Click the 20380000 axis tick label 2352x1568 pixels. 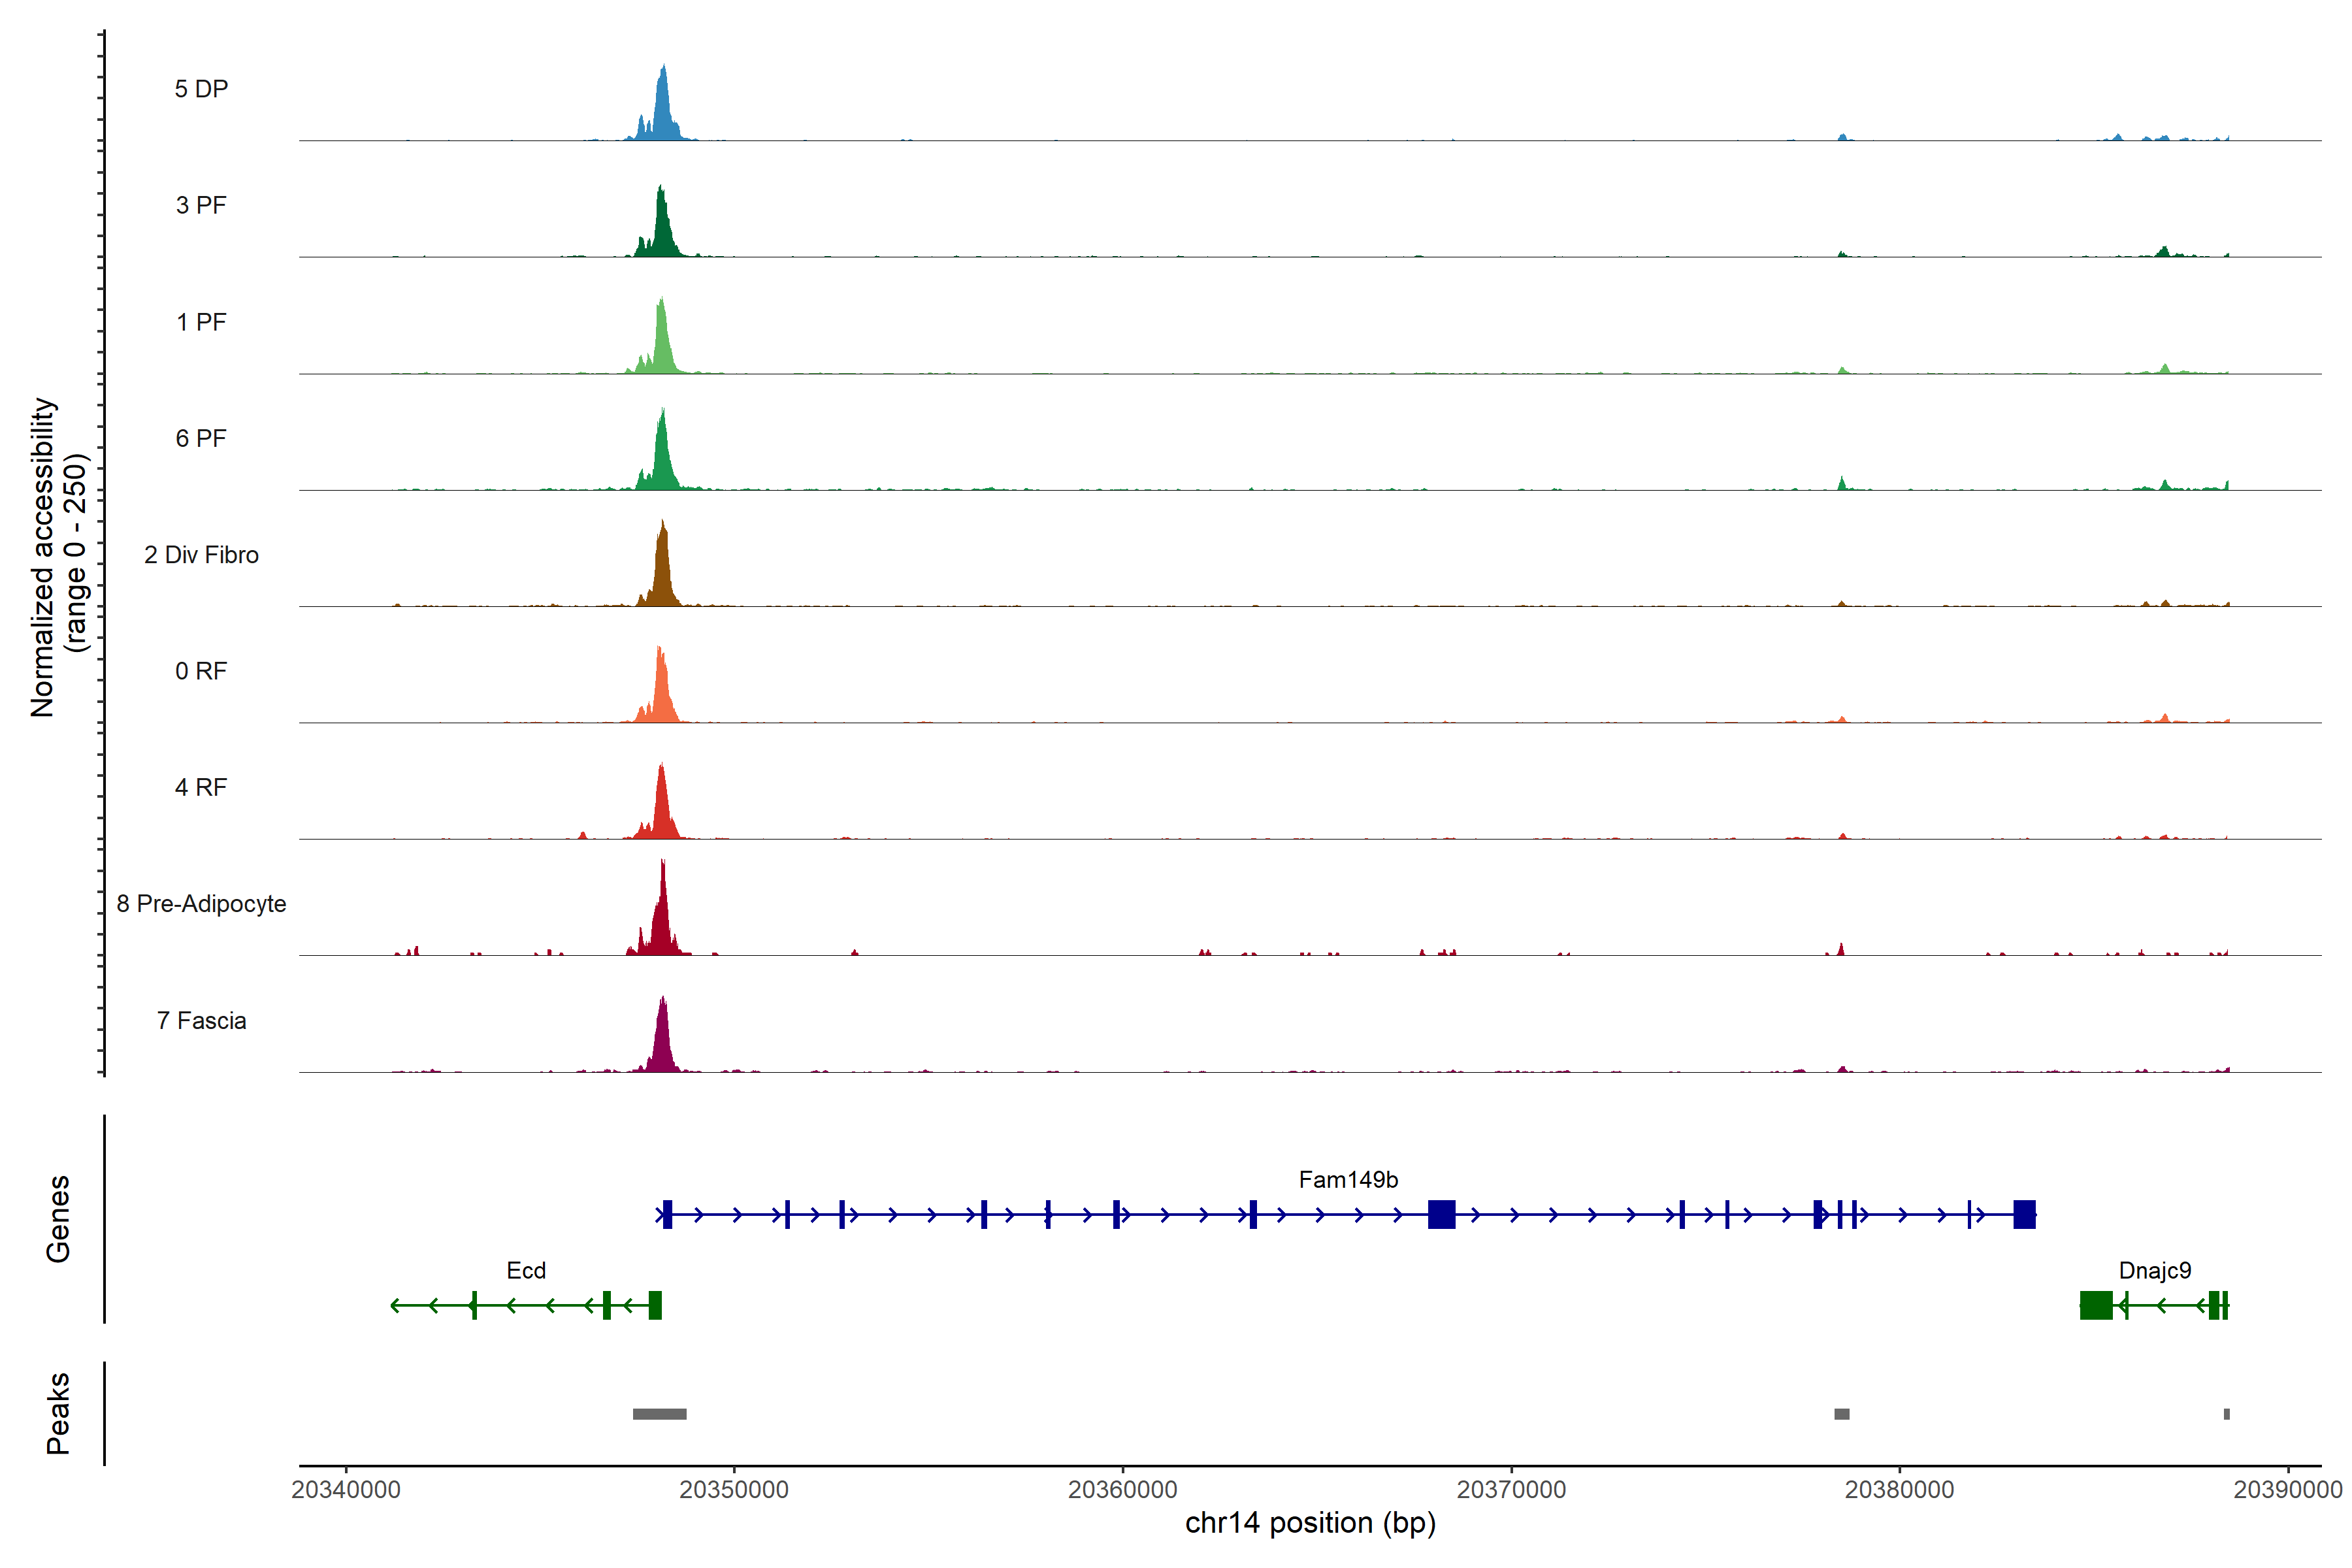pyautogui.click(x=1899, y=1490)
